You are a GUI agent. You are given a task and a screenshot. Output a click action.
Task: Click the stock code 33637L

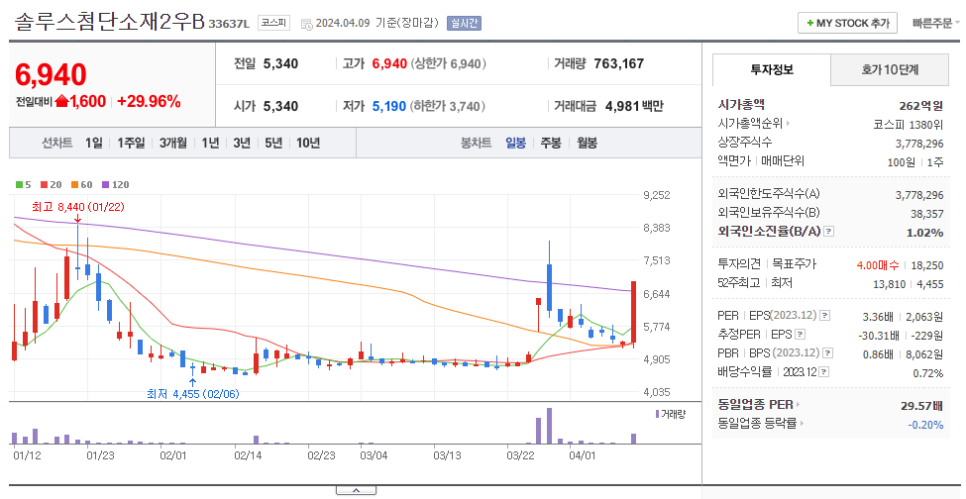click(x=229, y=24)
